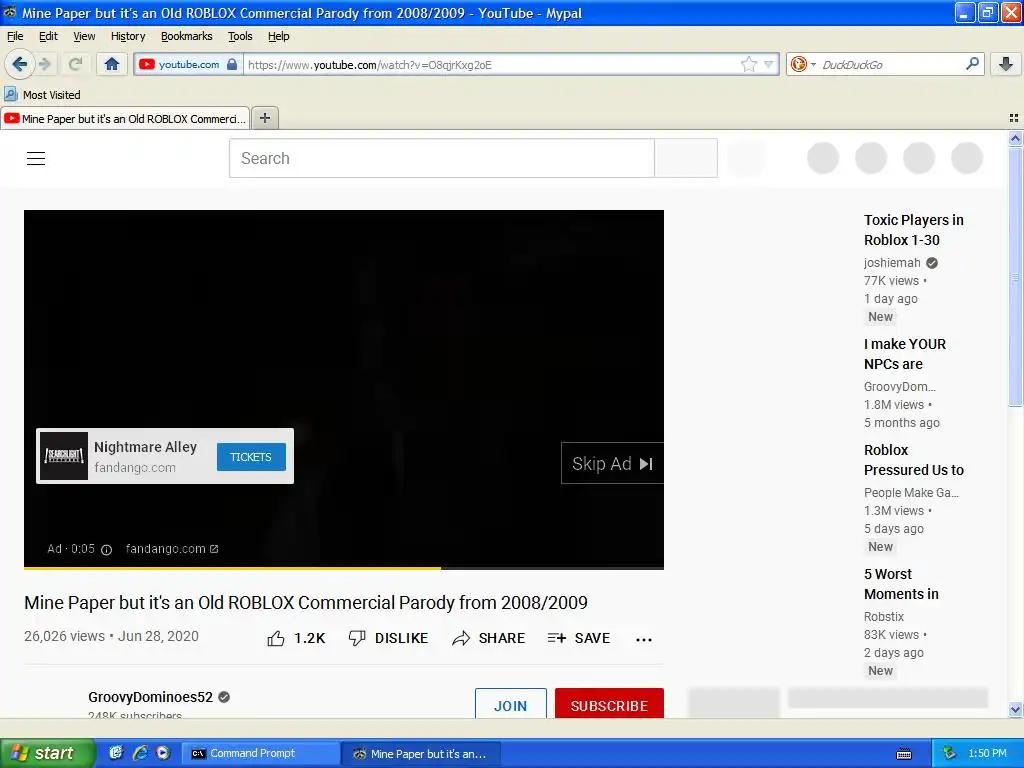Launch Windows Media Player quick launch icon
1024x768 pixels.
point(163,753)
